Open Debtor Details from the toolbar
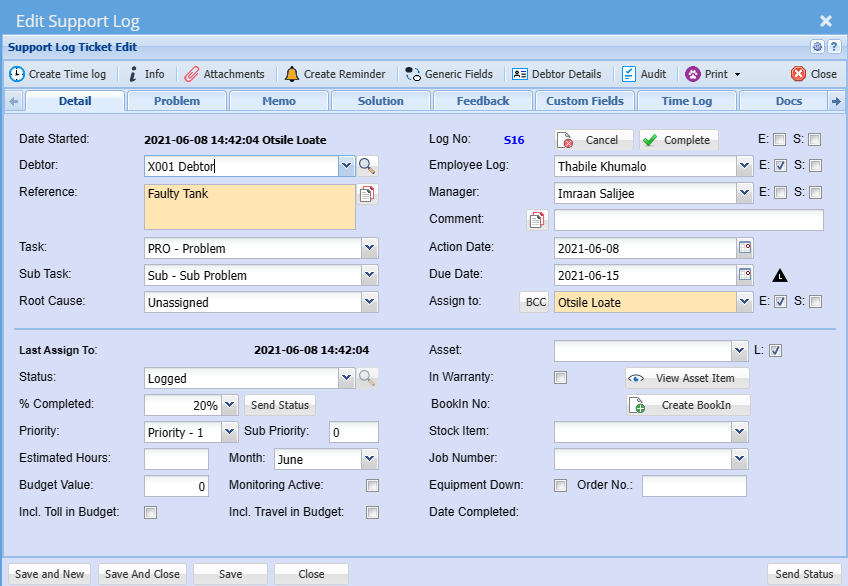 click(557, 74)
